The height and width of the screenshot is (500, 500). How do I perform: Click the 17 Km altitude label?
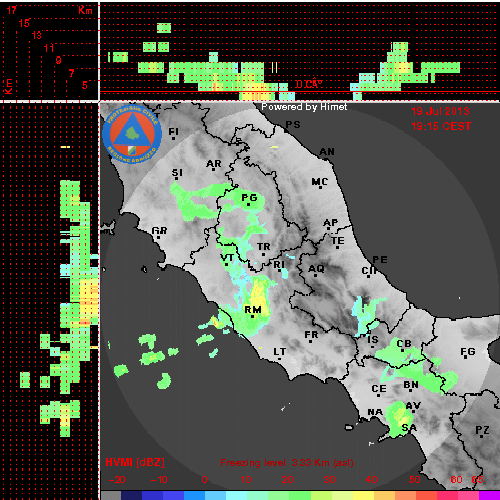coord(11,10)
